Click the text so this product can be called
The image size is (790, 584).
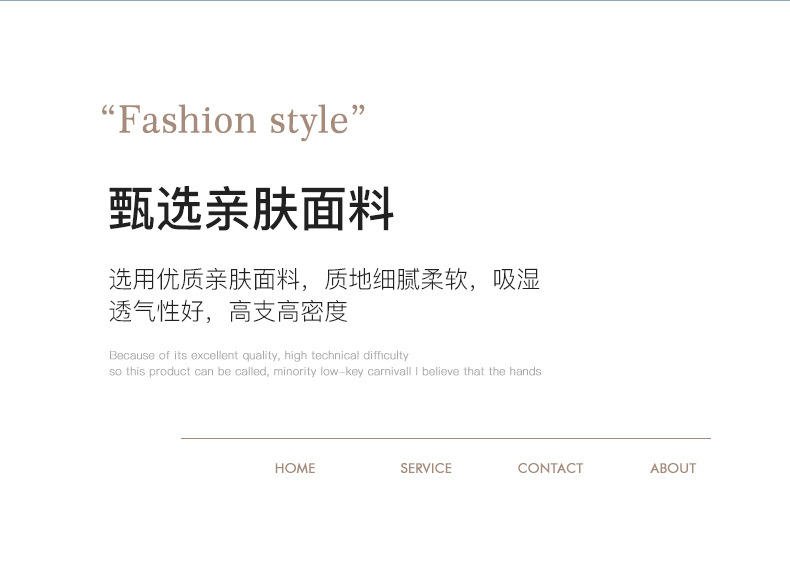pyautogui.click(x=187, y=371)
